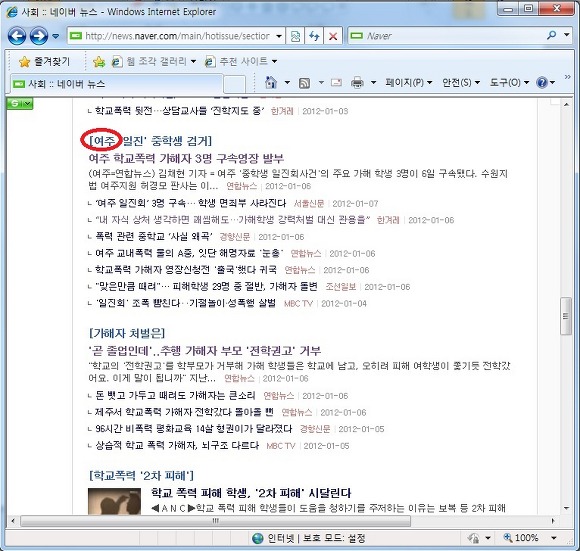580x551 pixels.
Task: Click the printer icon
Action: (x=357, y=82)
